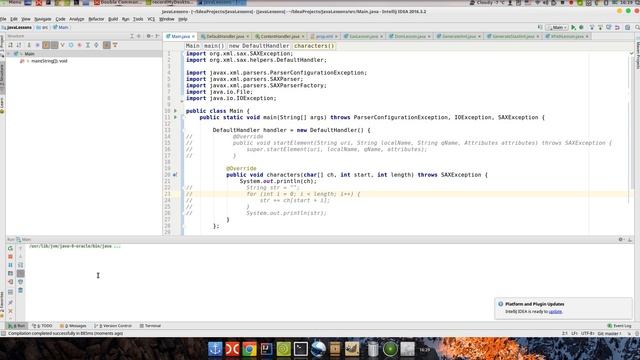Click the Run panel settings gear
640x360 pixels.
coord(621,240)
